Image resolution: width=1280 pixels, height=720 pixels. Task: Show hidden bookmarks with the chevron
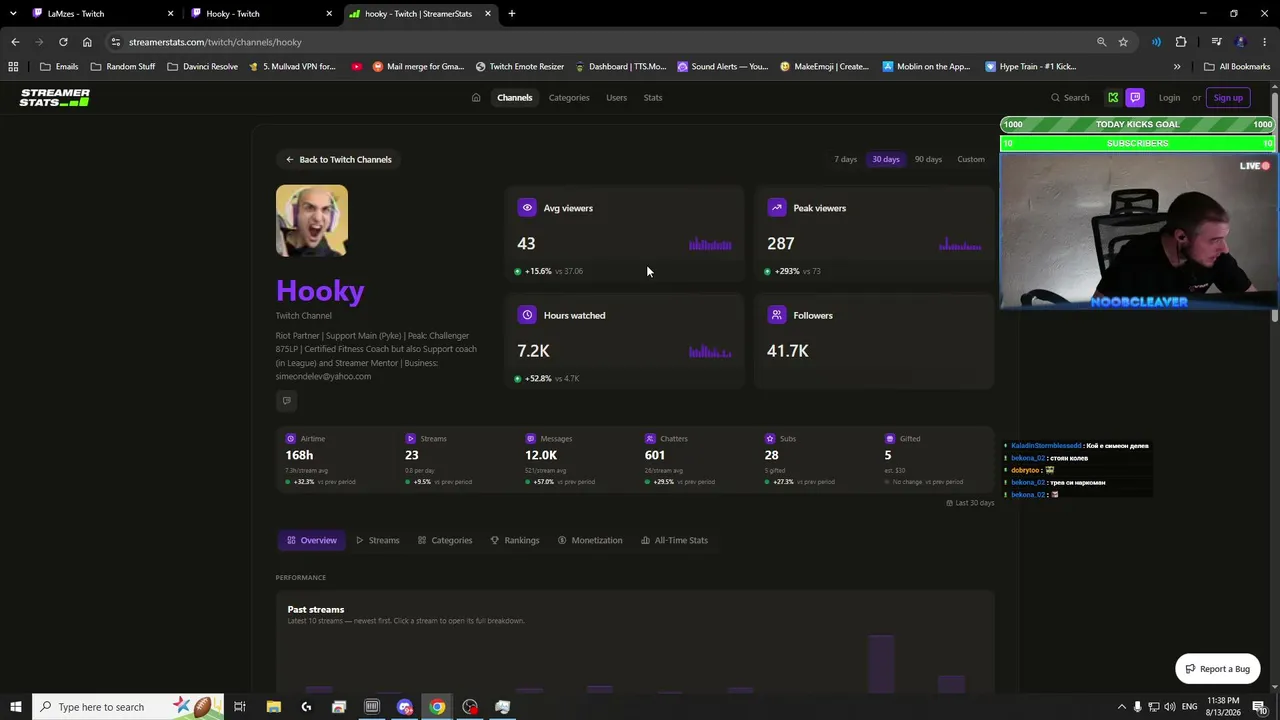click(x=1177, y=67)
